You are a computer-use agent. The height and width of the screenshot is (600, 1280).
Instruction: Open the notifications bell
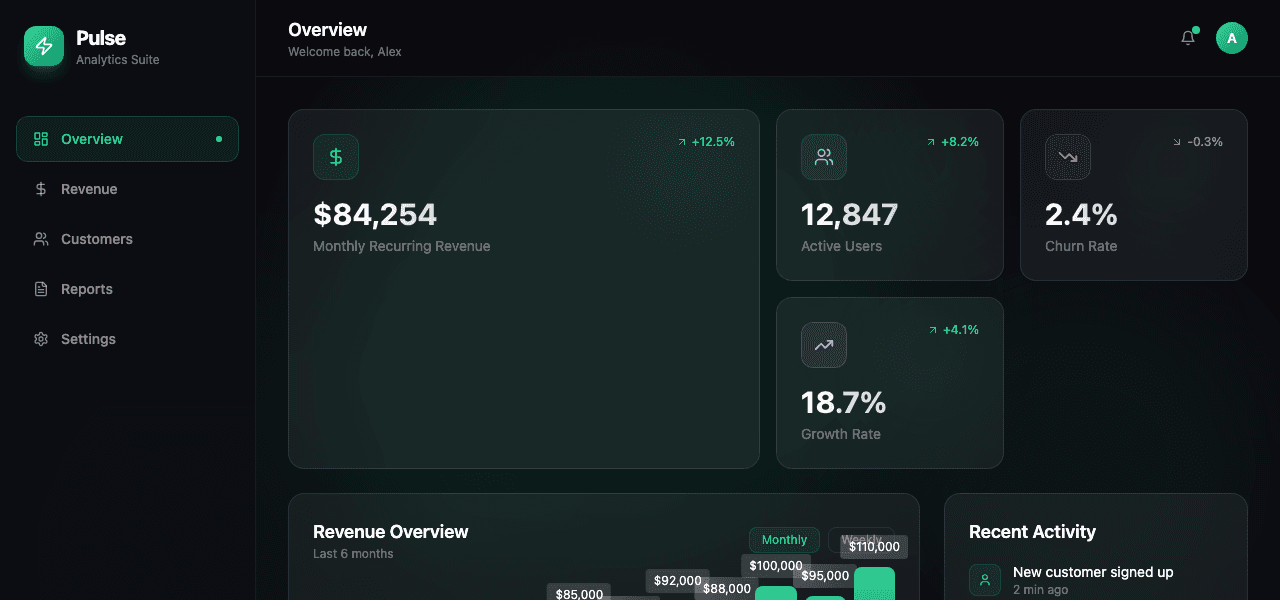[x=1188, y=38]
